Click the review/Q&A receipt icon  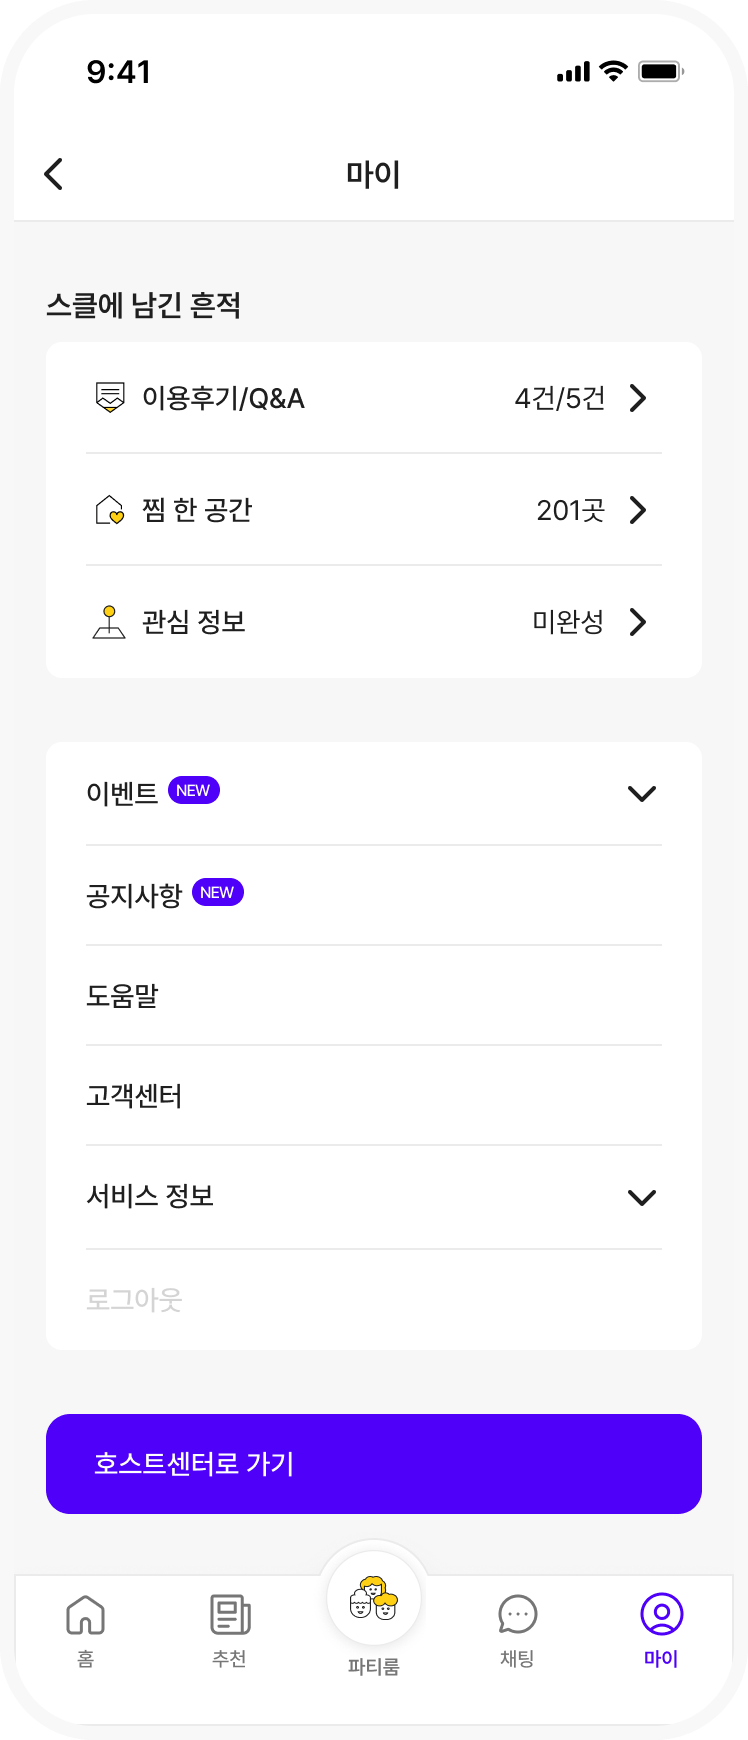[x=109, y=398]
